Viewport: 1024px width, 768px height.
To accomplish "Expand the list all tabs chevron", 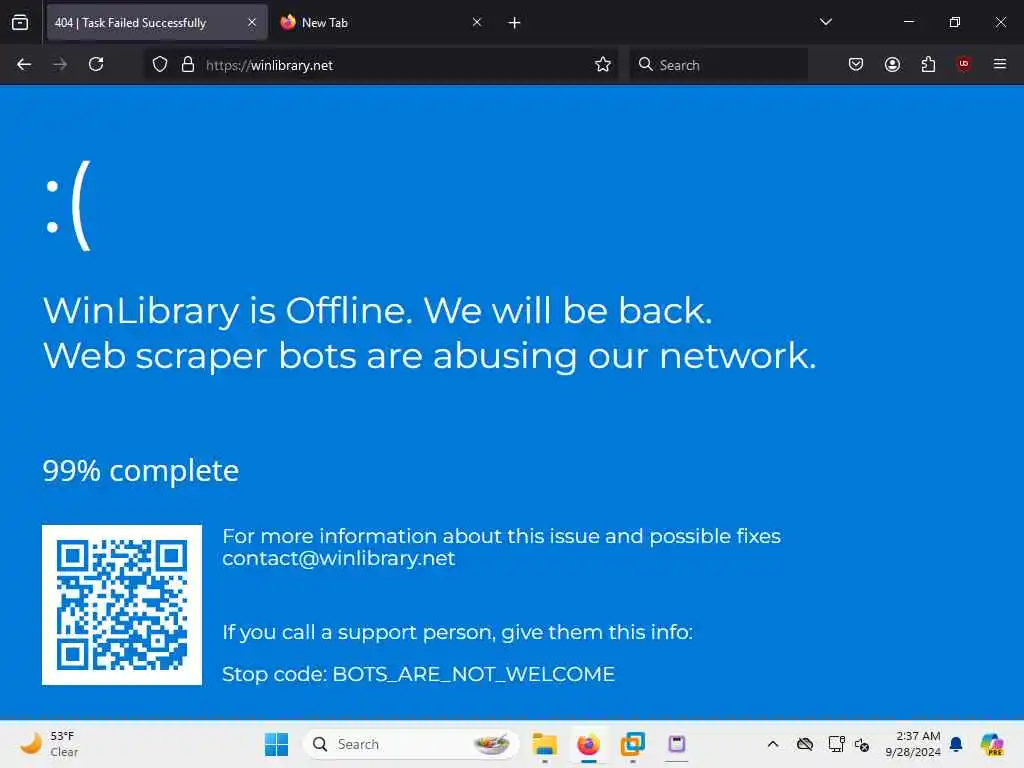I will click(825, 22).
